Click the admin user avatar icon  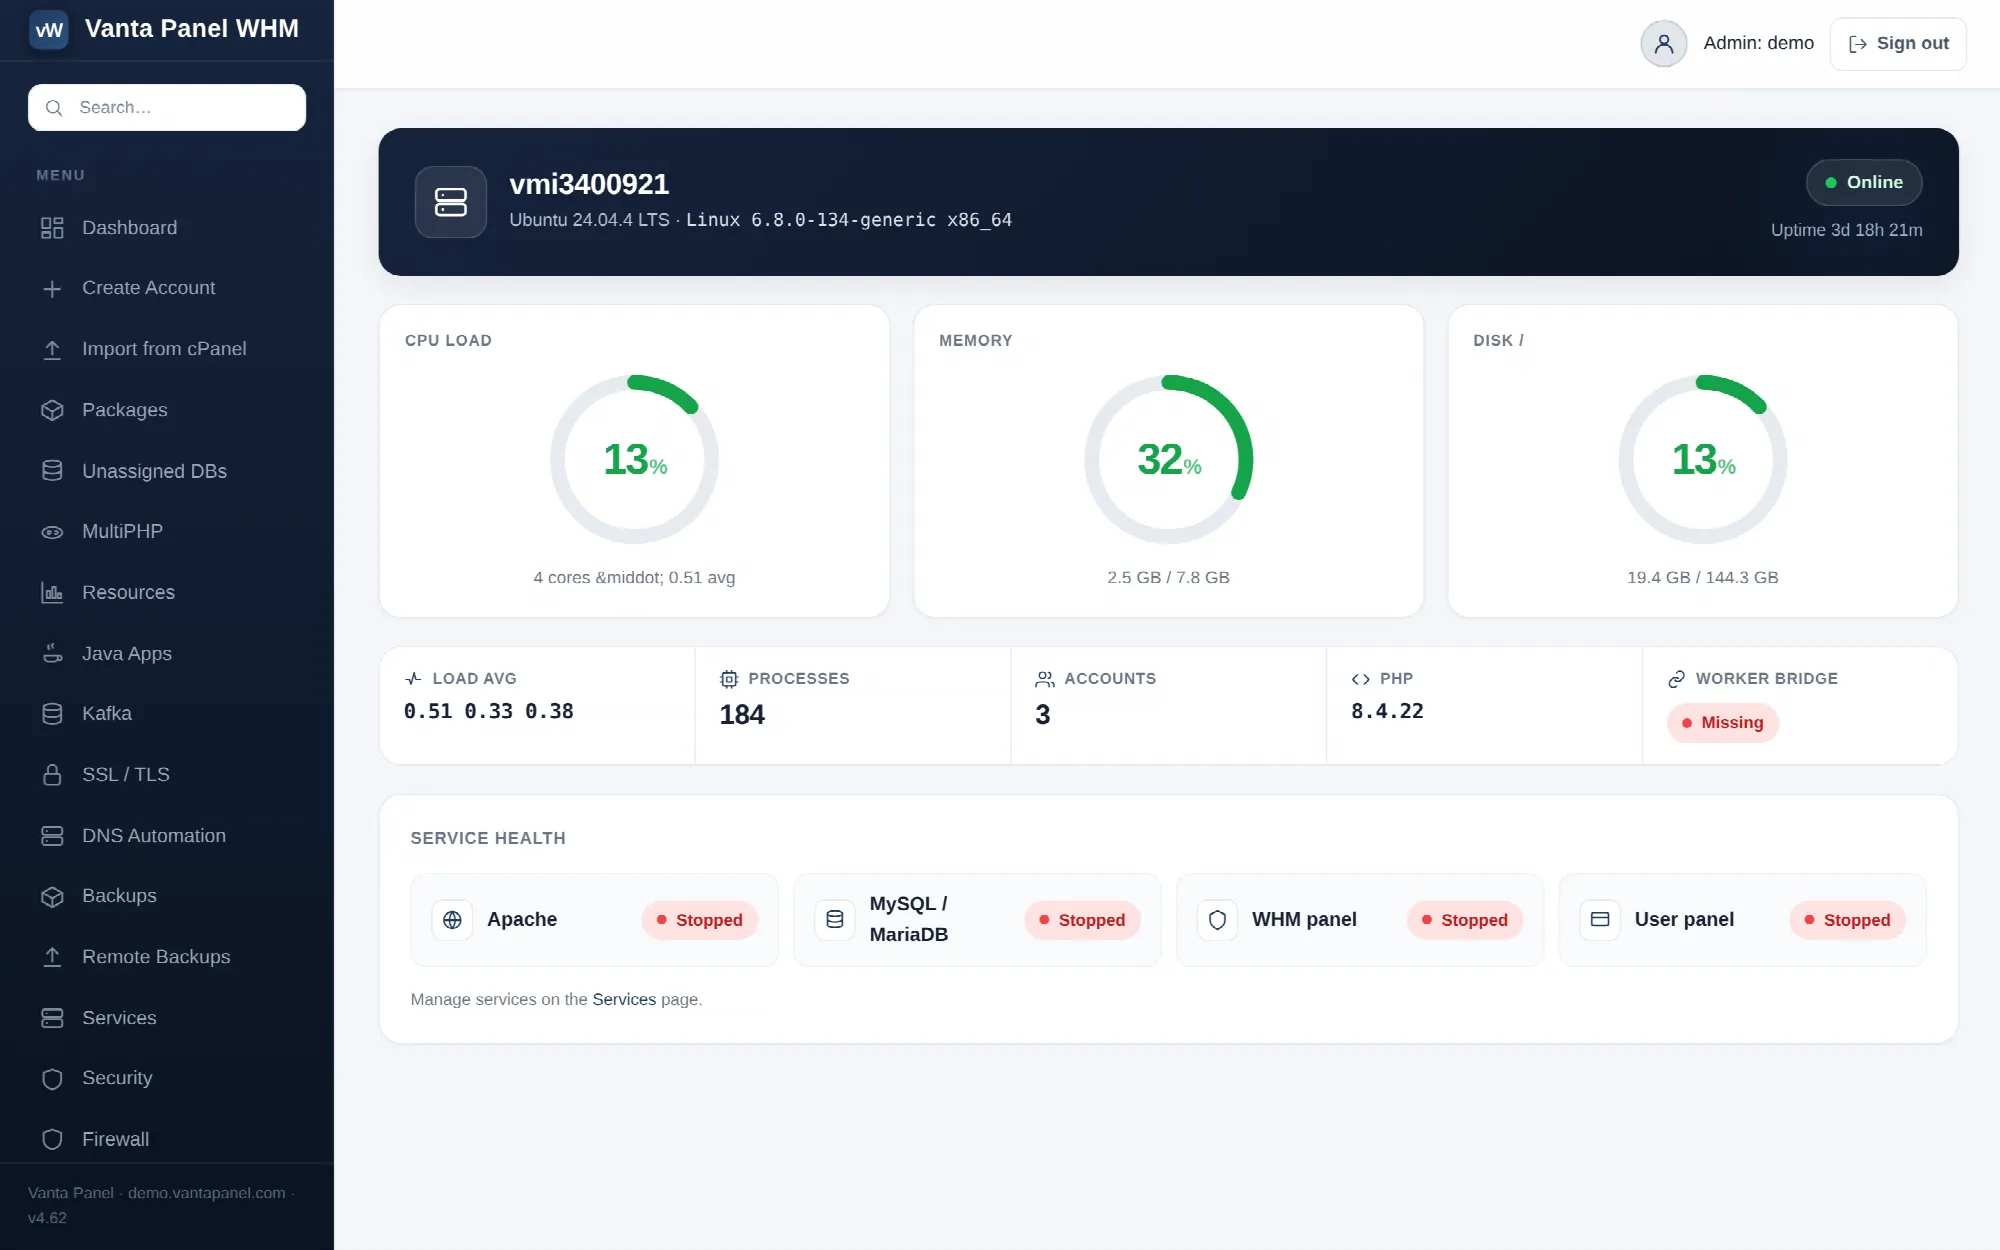(1664, 44)
